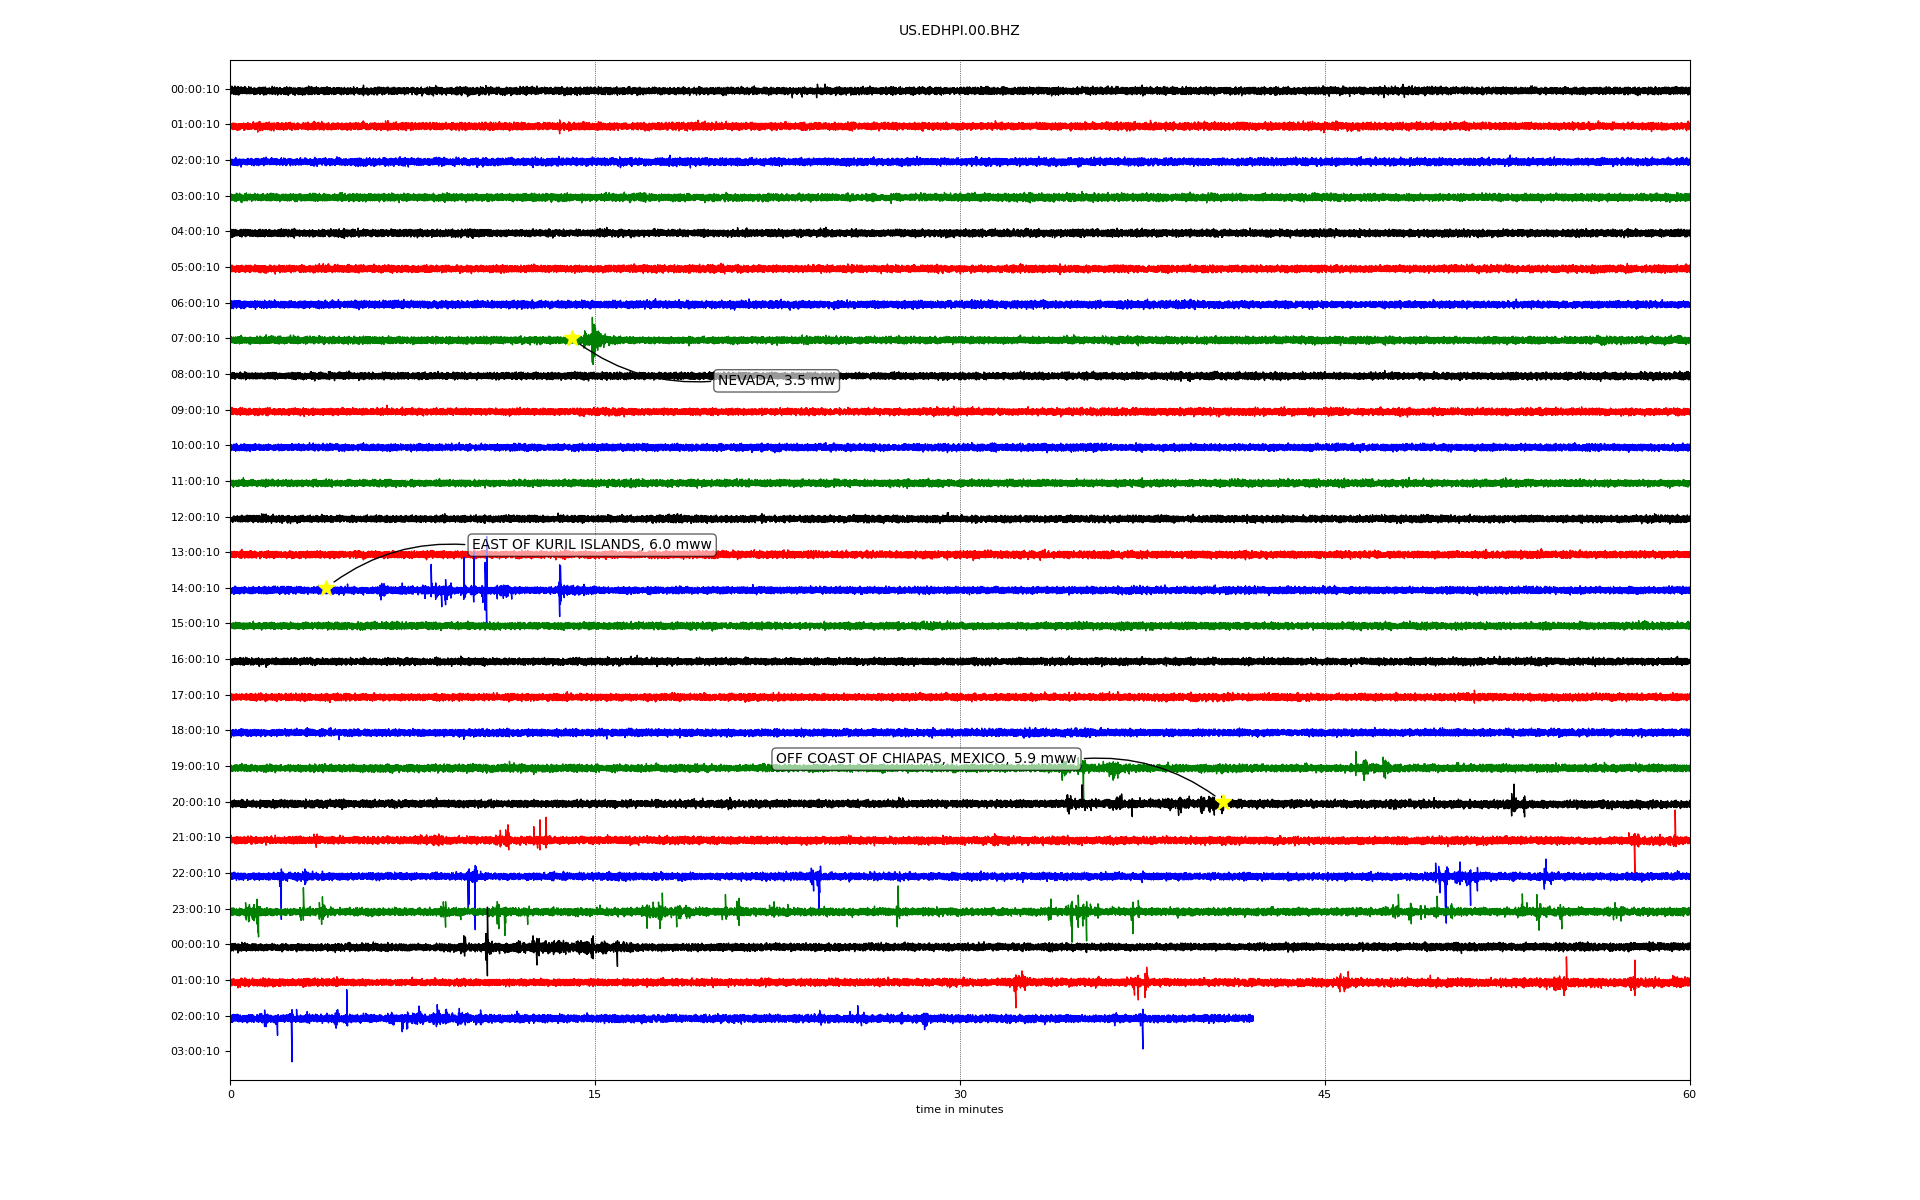
Task: Click the 04:00:10 row label
Action: click(195, 232)
